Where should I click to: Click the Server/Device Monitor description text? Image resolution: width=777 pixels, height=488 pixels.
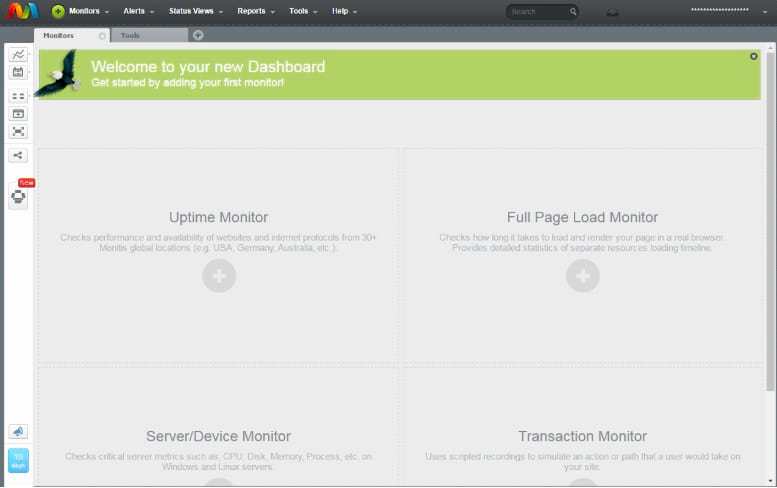pos(218,461)
